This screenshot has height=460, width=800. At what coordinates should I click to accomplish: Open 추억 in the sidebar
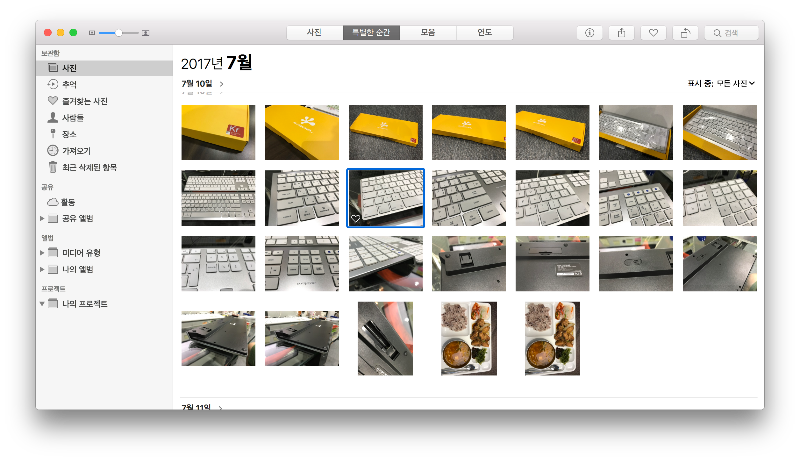click(x=105, y=84)
